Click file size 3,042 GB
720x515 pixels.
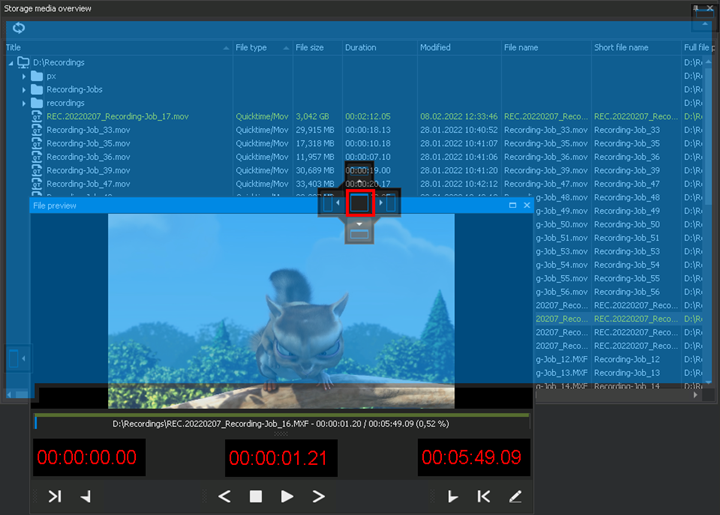click(x=312, y=117)
